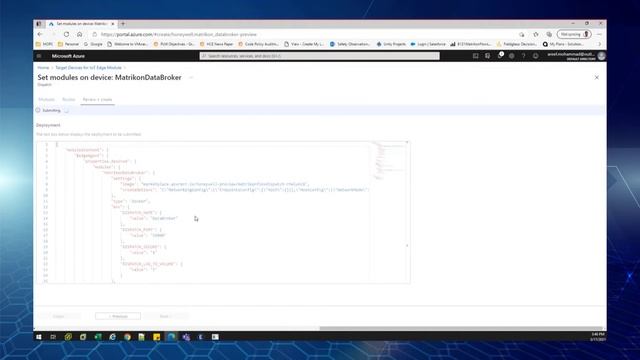
Task: Open the browser ellipsis menu
Action: coord(600,34)
